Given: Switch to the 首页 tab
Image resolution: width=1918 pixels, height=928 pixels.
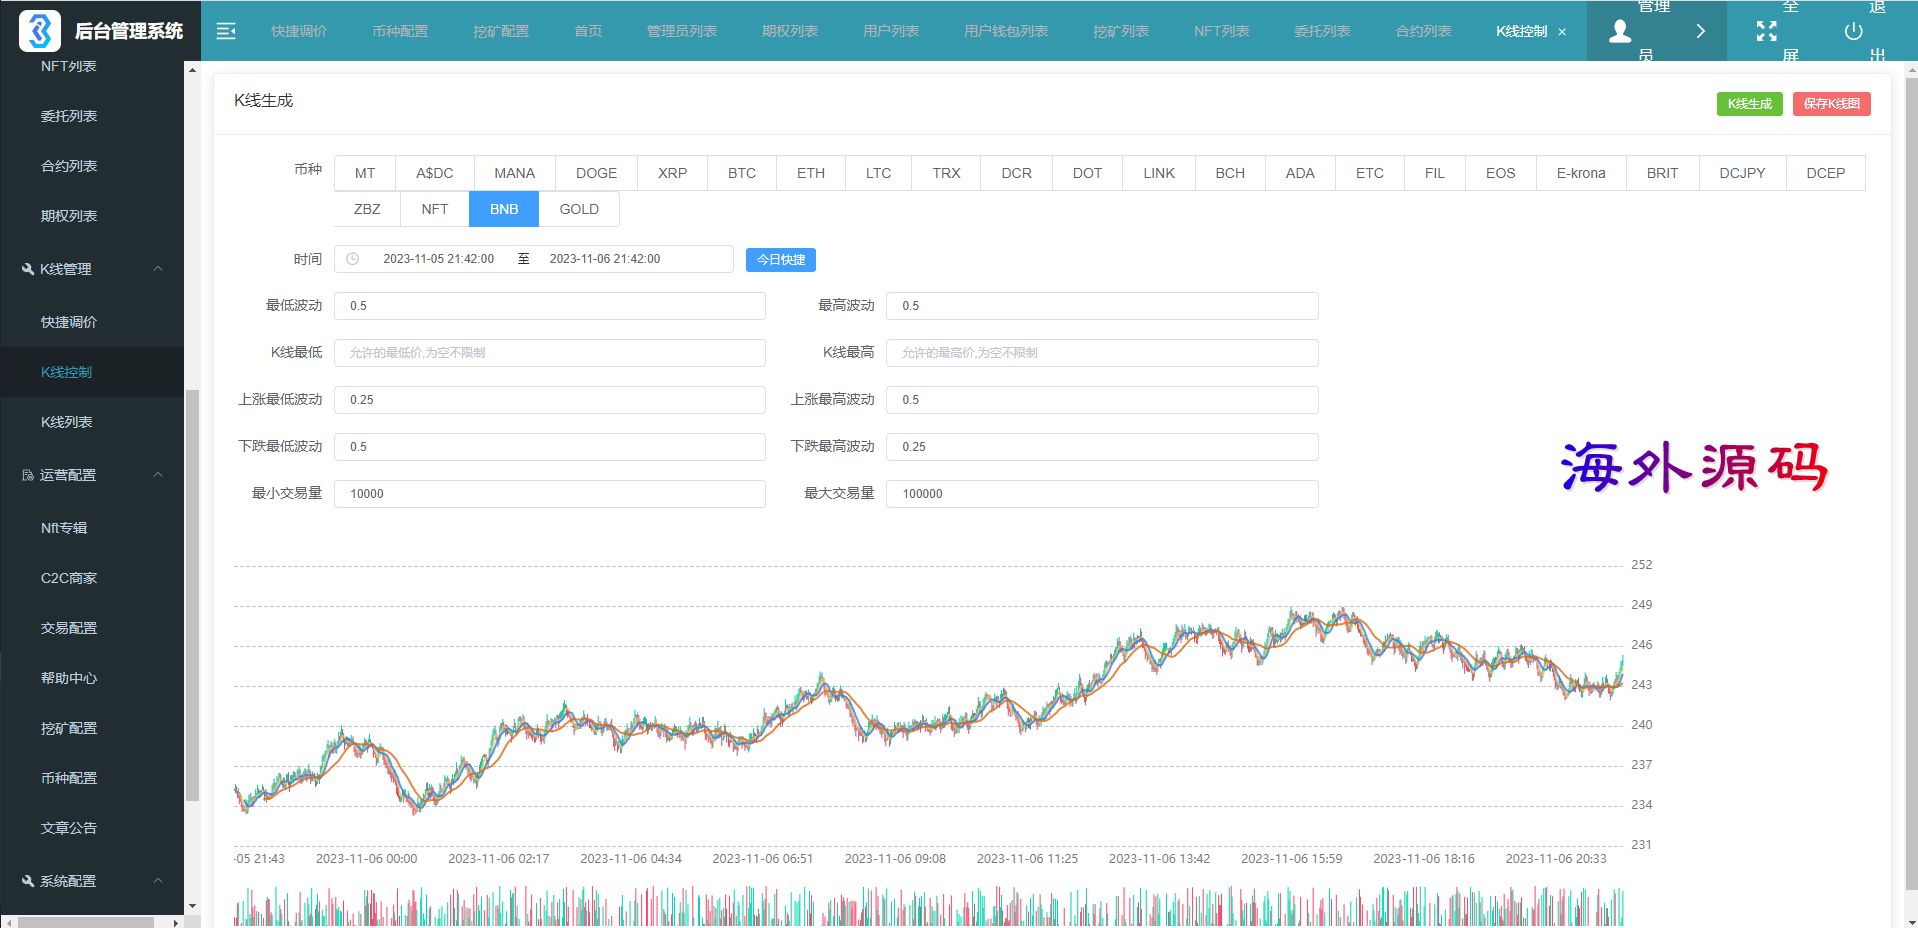Looking at the screenshot, I should pyautogui.click(x=588, y=31).
